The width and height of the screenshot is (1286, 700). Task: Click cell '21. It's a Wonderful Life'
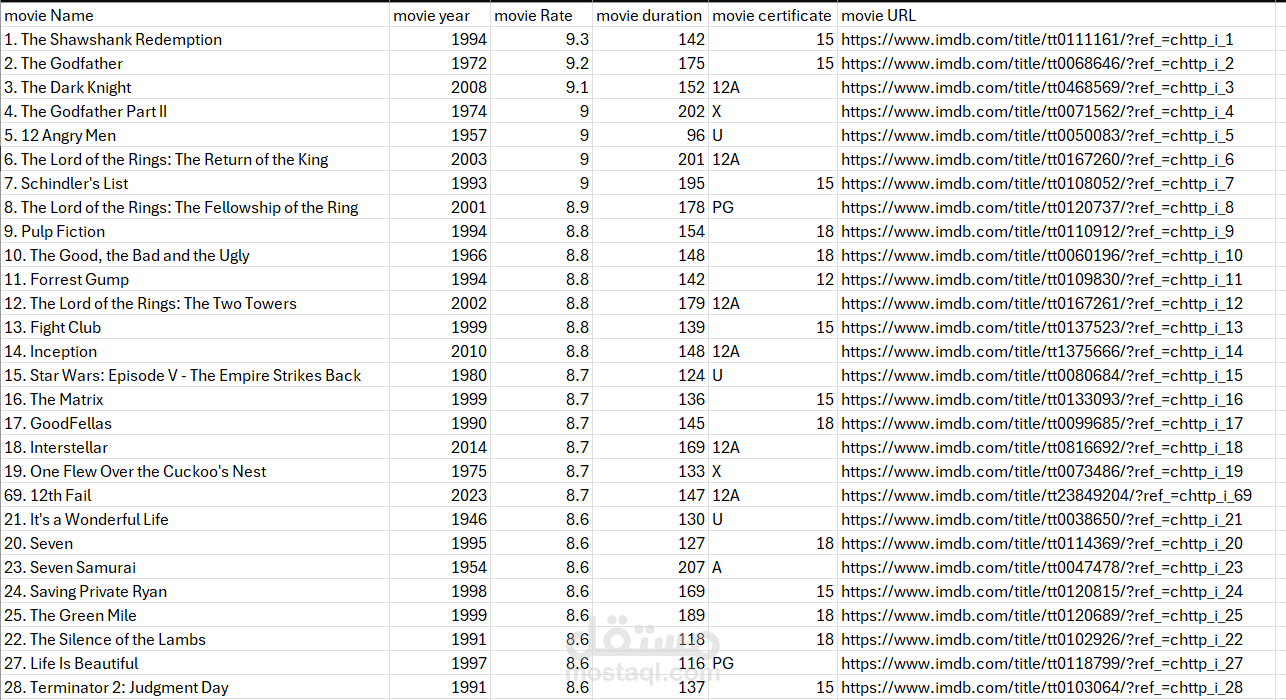click(196, 519)
